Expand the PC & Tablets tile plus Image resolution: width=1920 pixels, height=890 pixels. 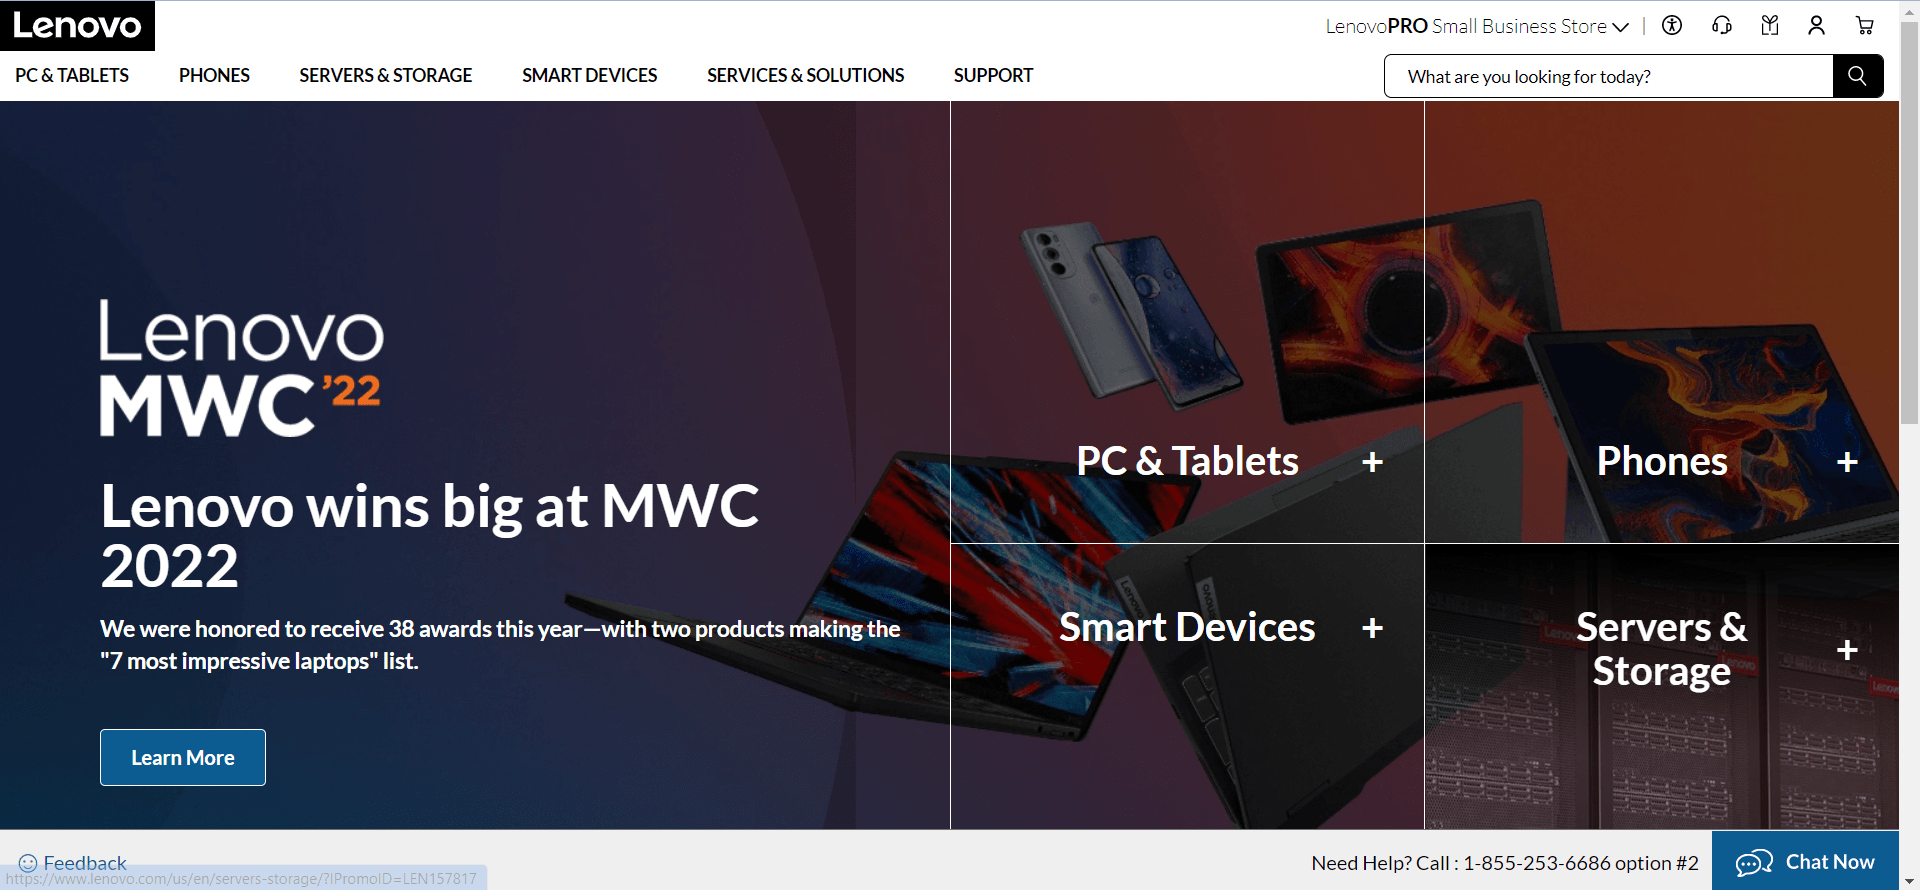click(1372, 462)
